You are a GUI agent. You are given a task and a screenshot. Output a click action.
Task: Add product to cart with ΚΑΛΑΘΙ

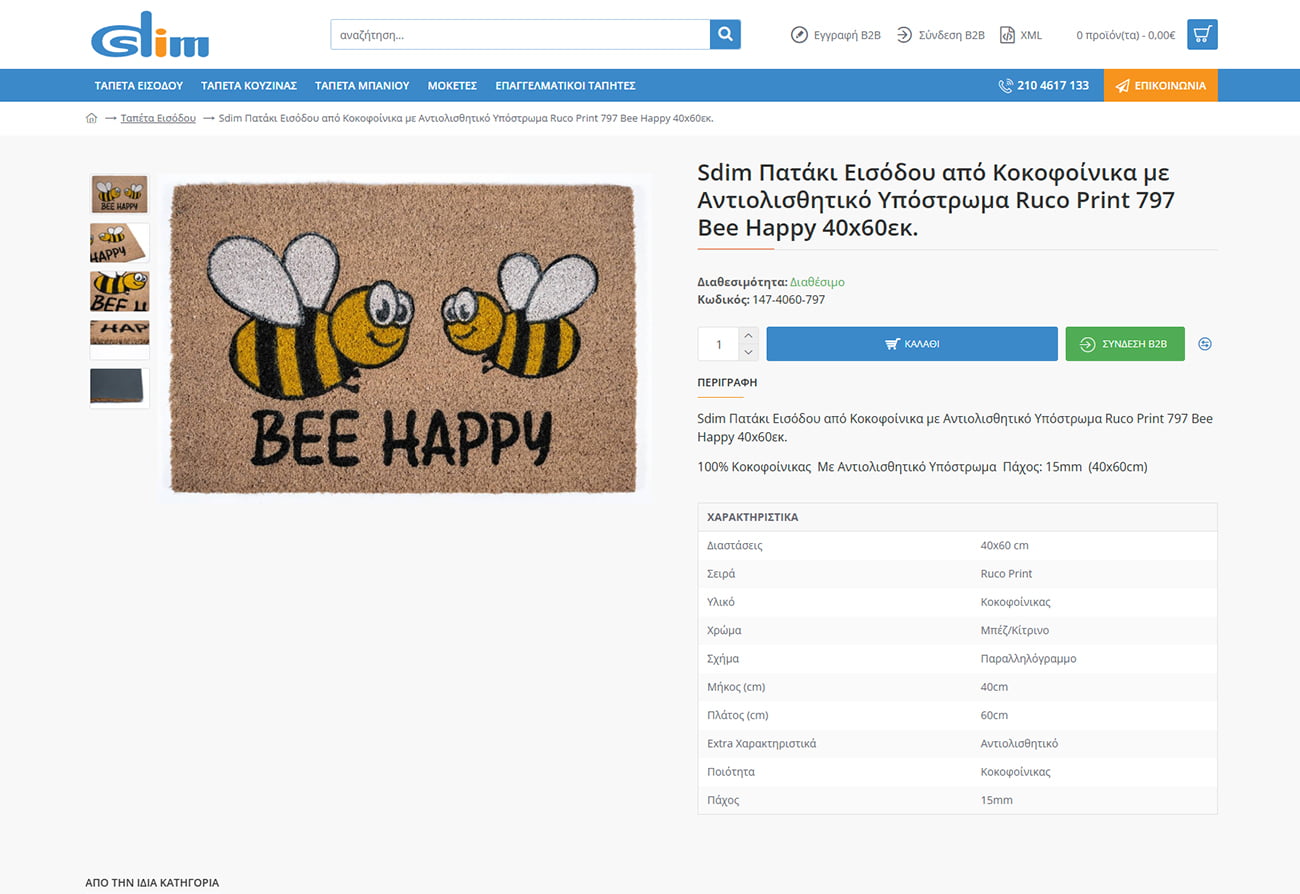[x=912, y=344]
